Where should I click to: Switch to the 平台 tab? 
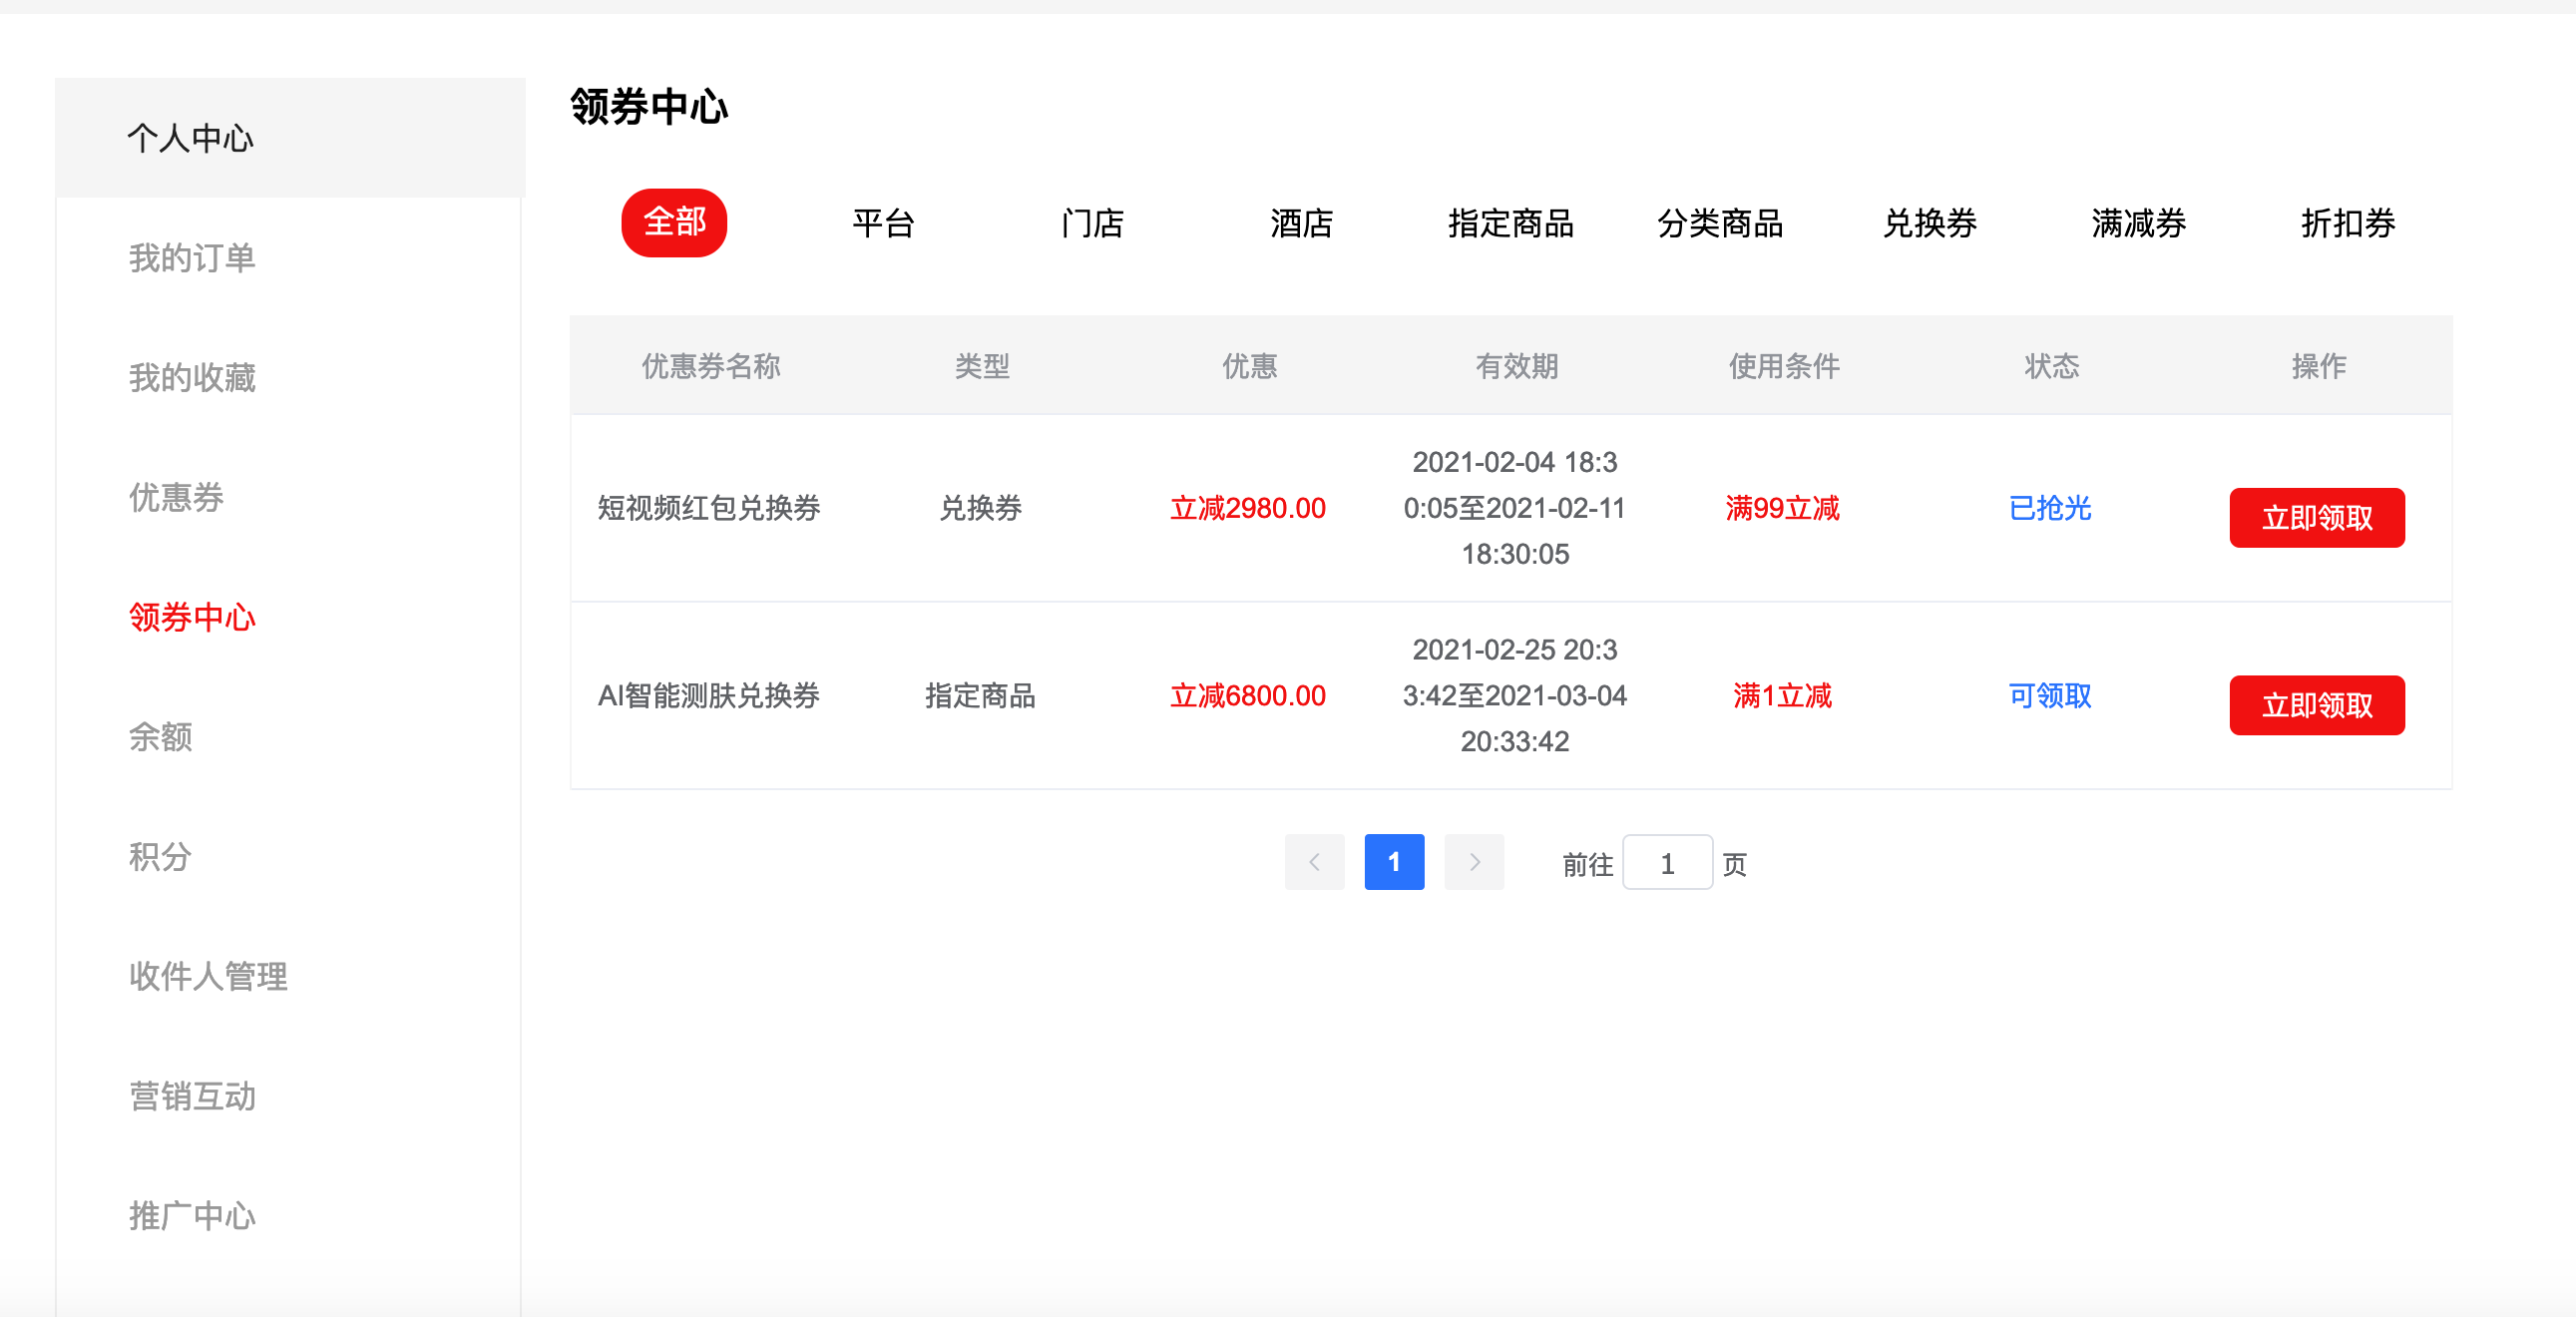(883, 222)
